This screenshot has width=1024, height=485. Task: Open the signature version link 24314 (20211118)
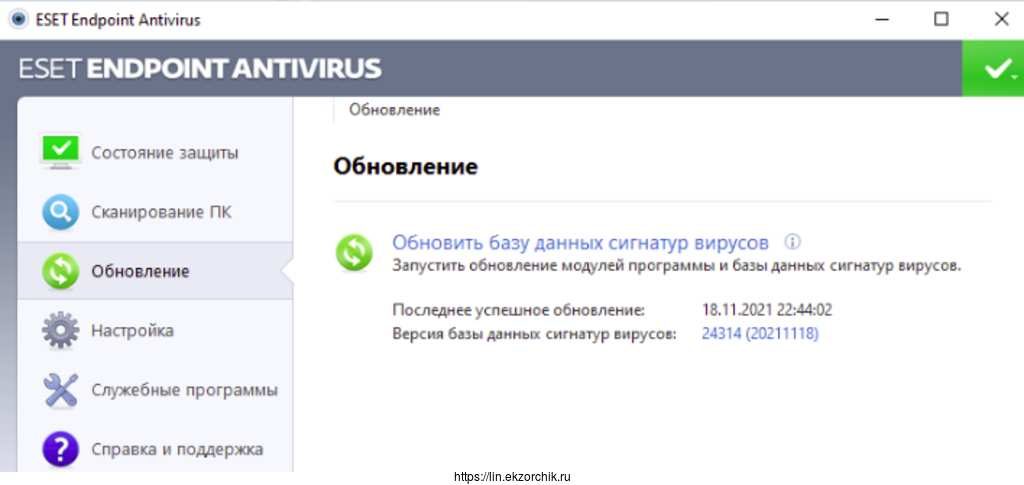(760, 334)
